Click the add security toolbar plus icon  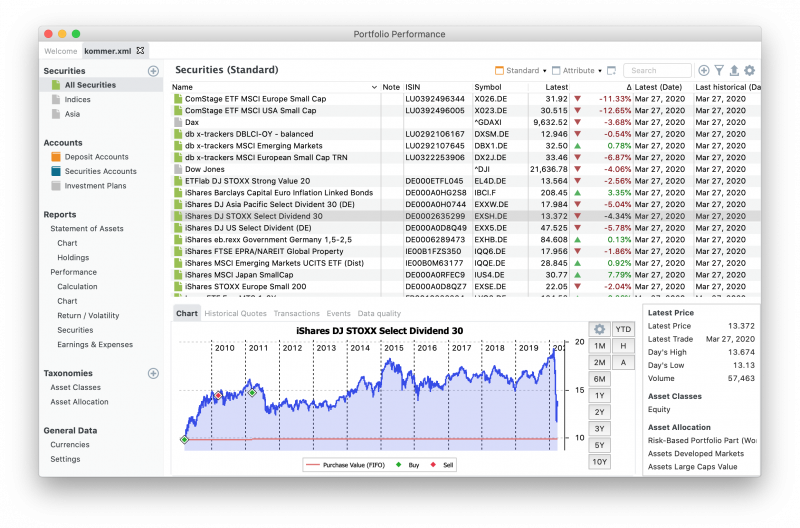click(x=704, y=70)
